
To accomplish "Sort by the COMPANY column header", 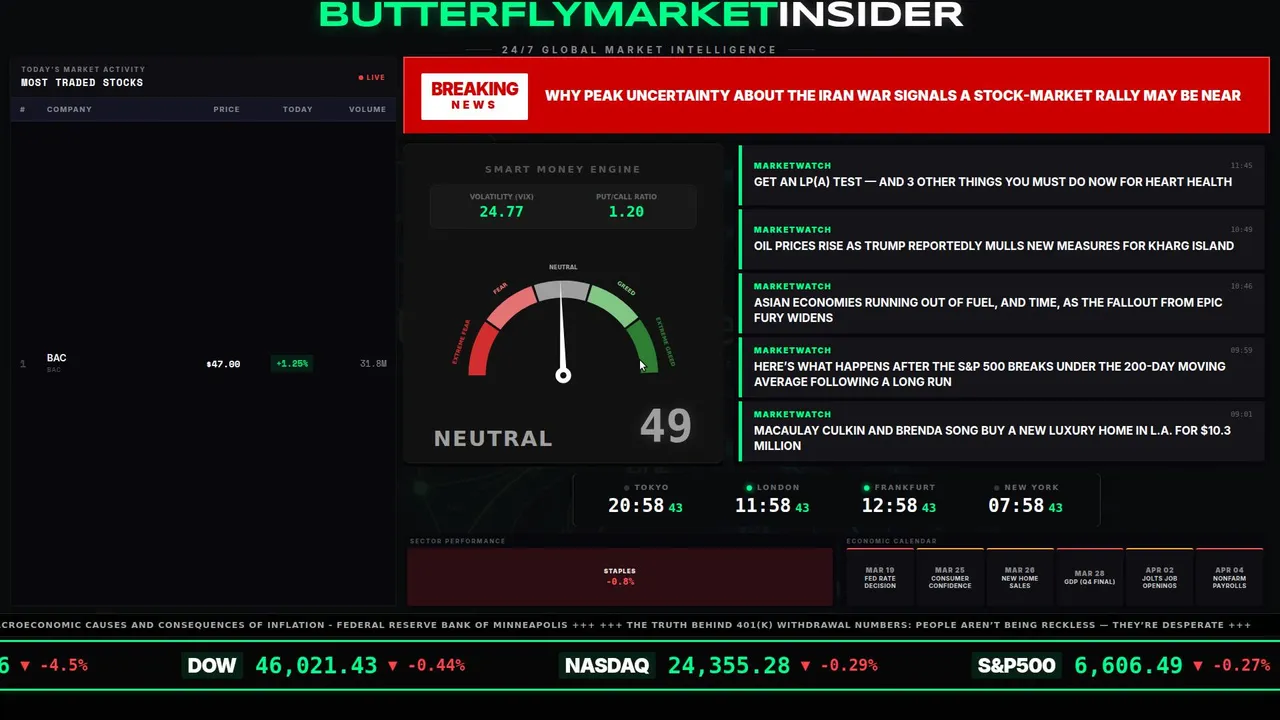I will point(69,109).
